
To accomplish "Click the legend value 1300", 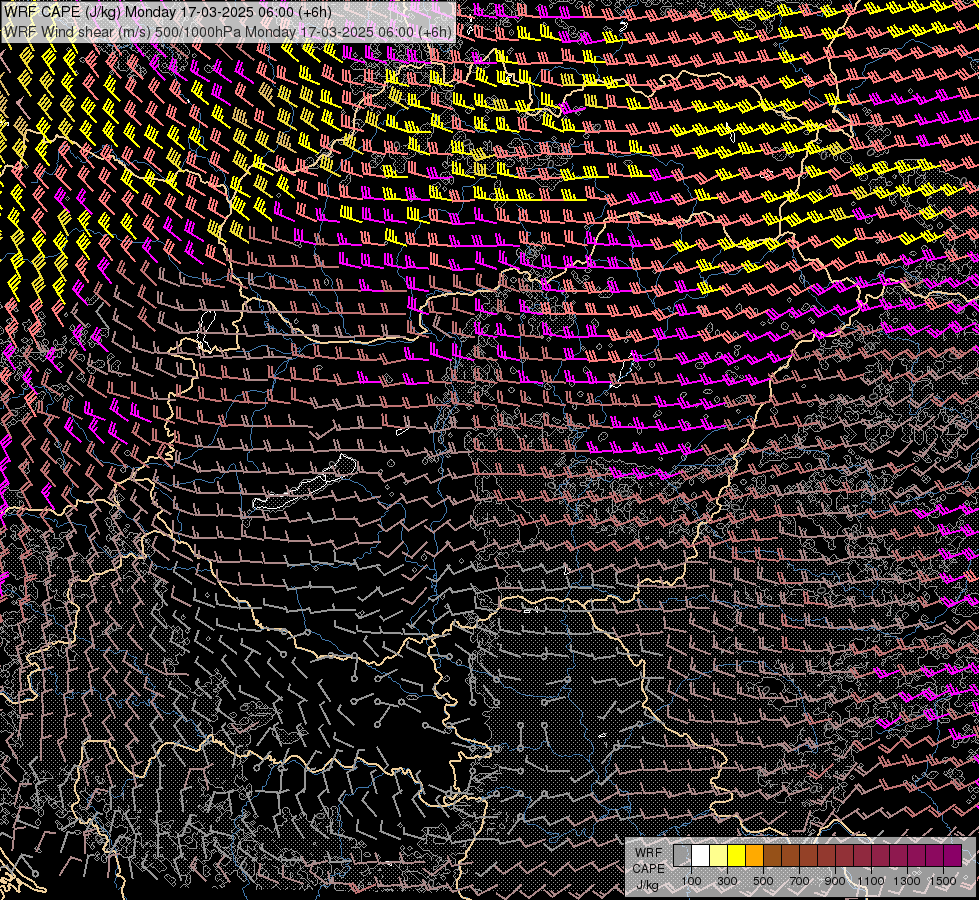I will [x=907, y=881].
